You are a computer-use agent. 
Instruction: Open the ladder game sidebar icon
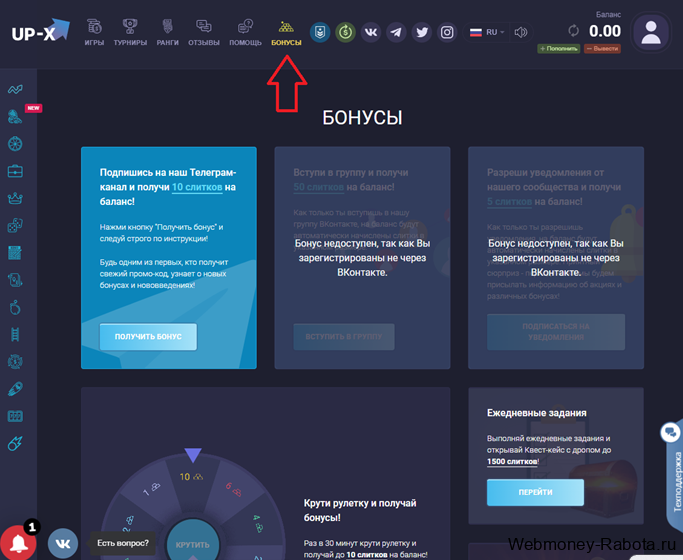click(x=15, y=334)
